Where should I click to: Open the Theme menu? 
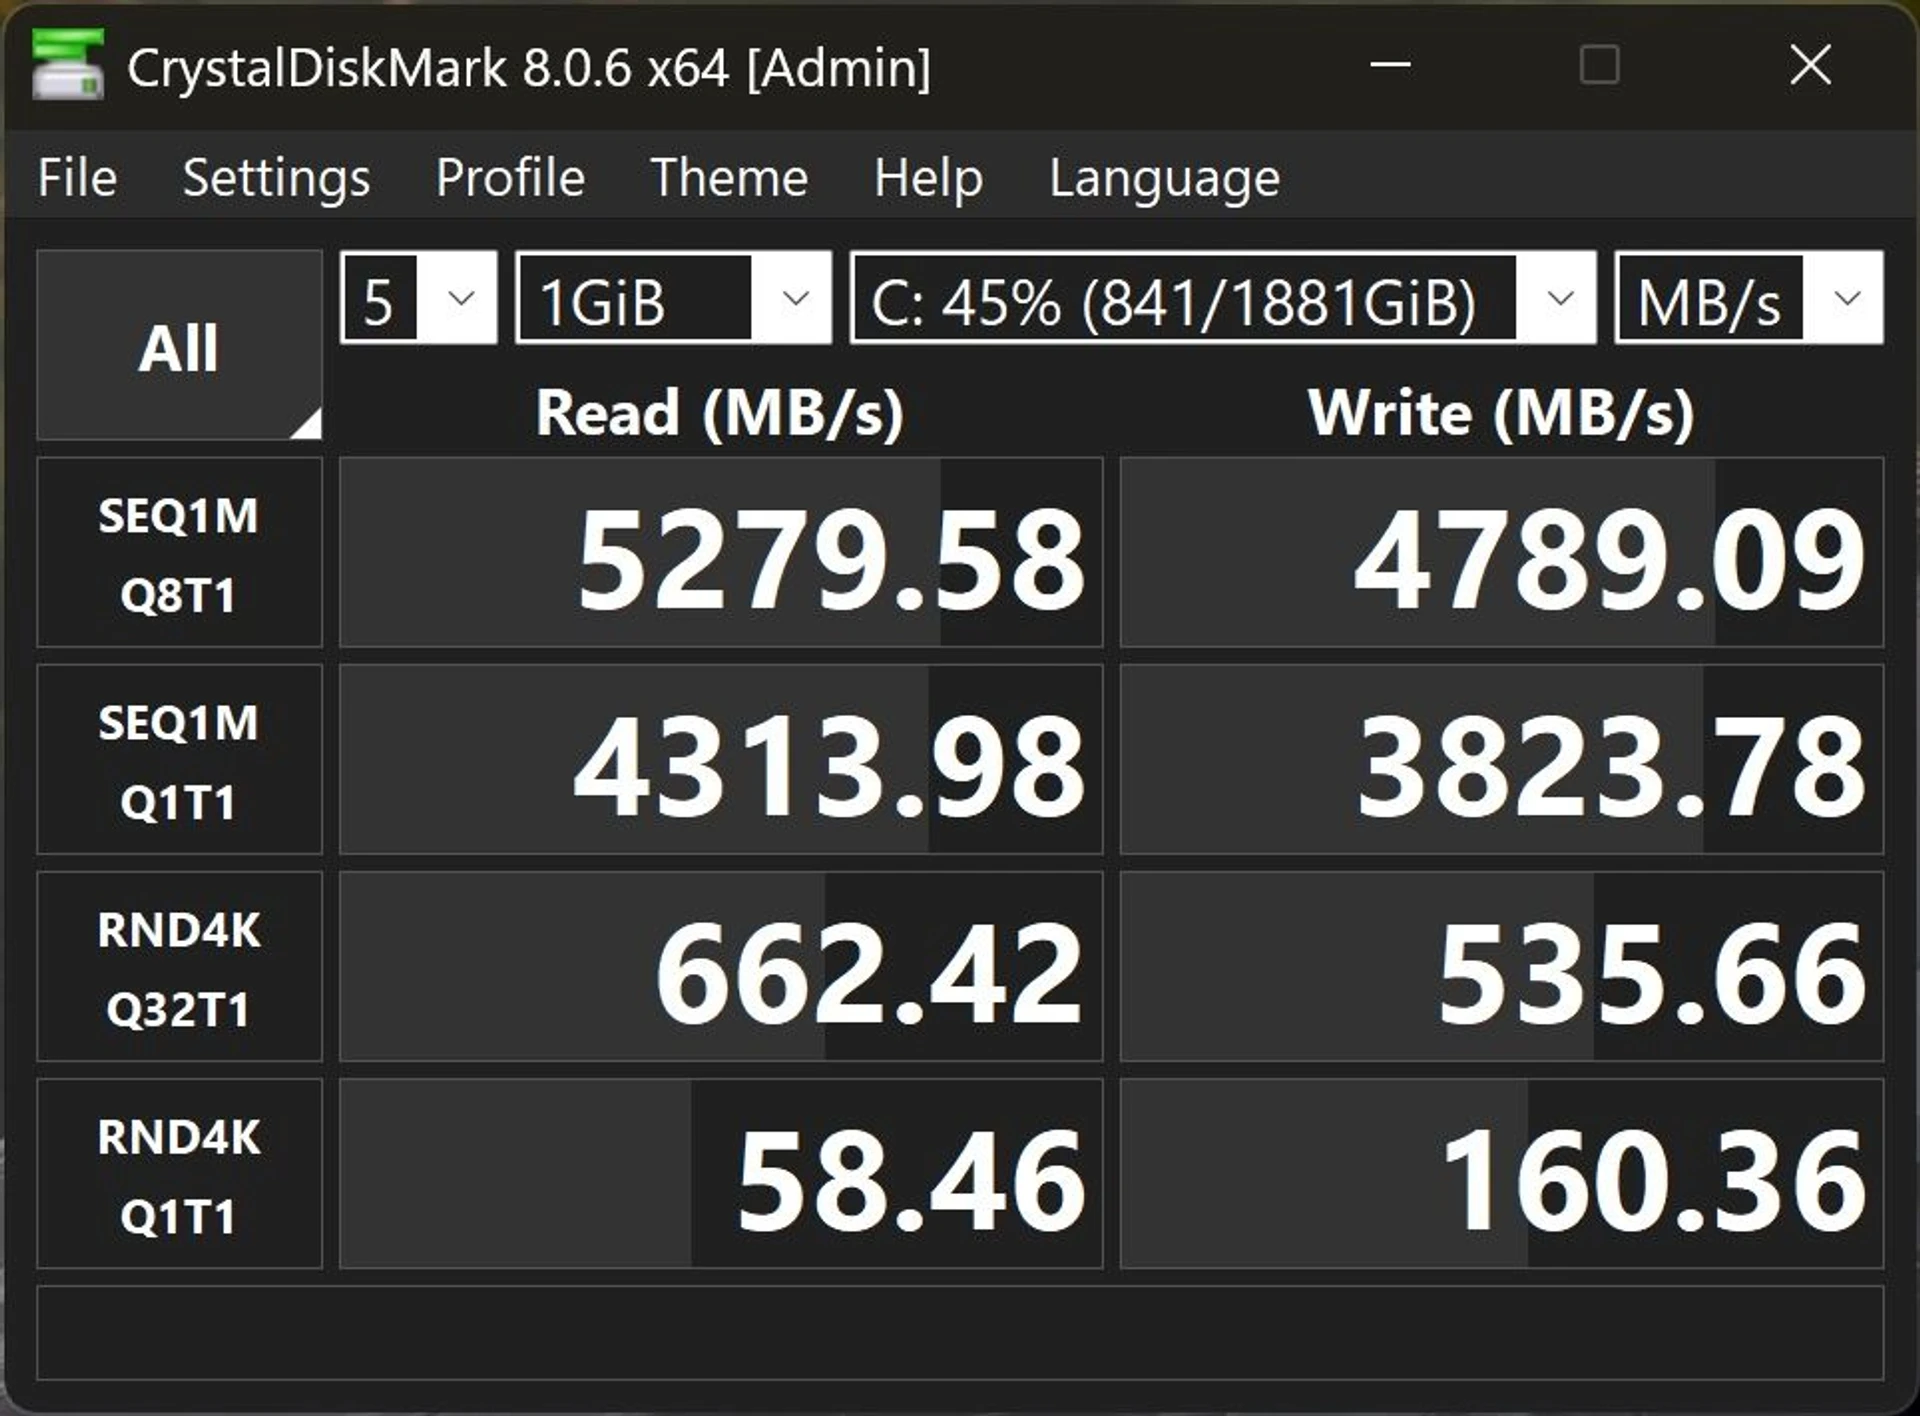tap(729, 178)
